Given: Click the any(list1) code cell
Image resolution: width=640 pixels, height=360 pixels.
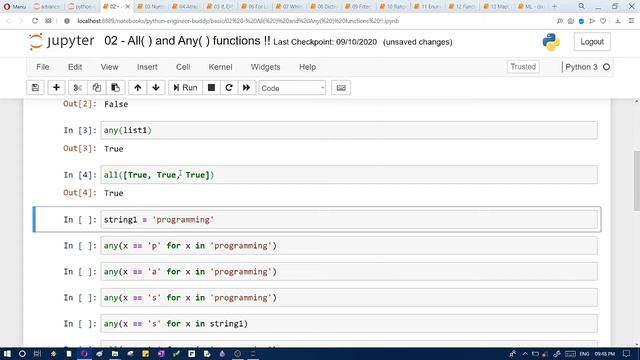Looking at the screenshot, I should click(349, 130).
